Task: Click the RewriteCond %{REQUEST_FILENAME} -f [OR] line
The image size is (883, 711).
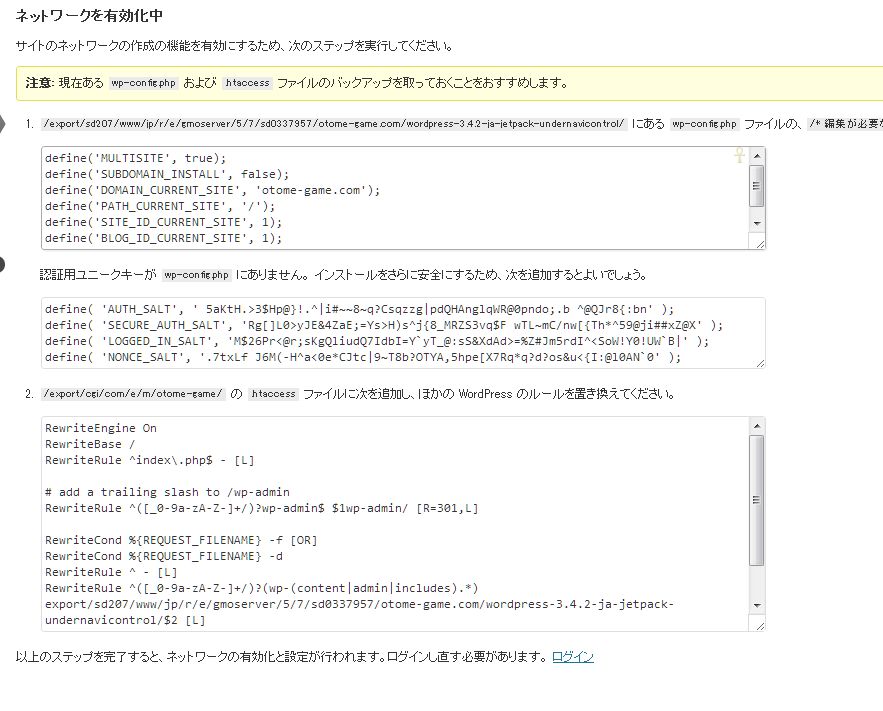Action: point(181,540)
